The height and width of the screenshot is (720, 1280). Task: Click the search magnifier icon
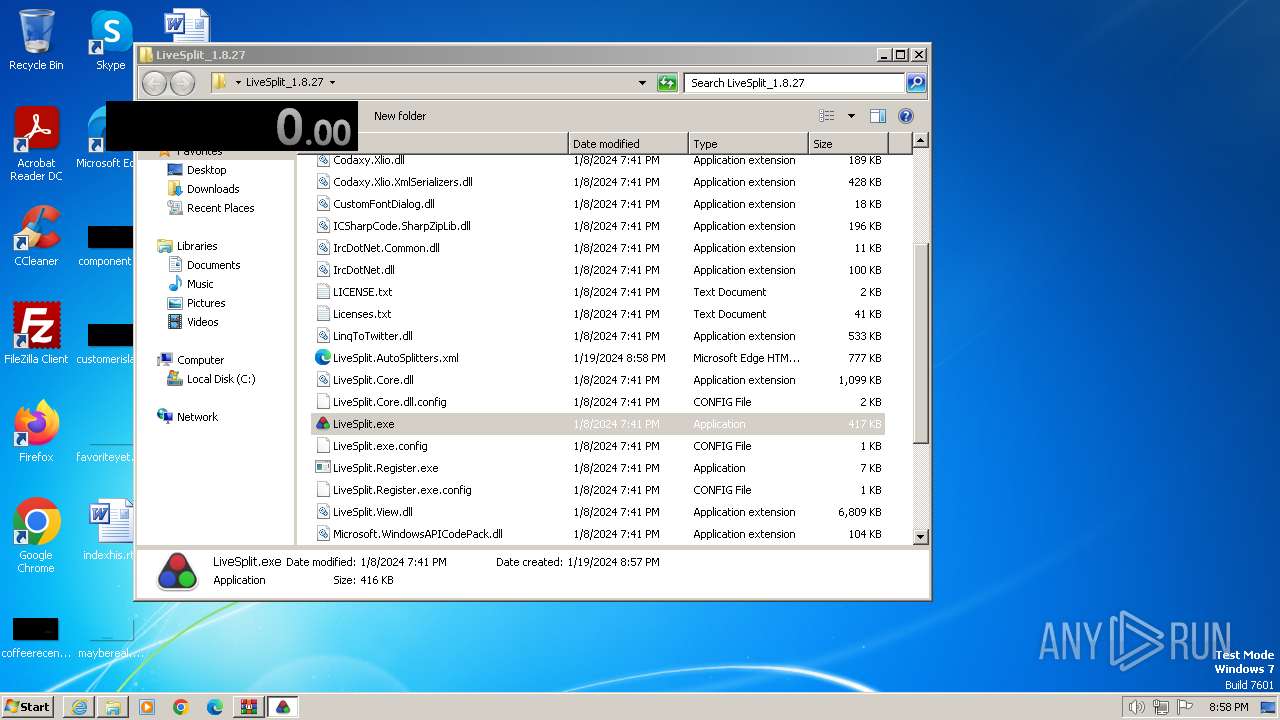coord(916,83)
